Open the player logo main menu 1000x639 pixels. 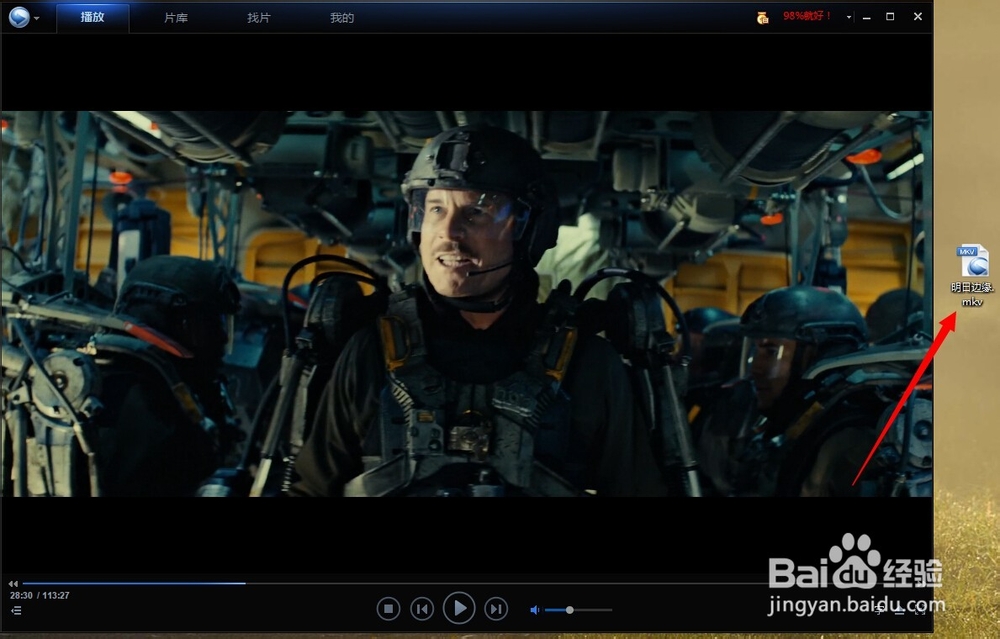pos(18,17)
